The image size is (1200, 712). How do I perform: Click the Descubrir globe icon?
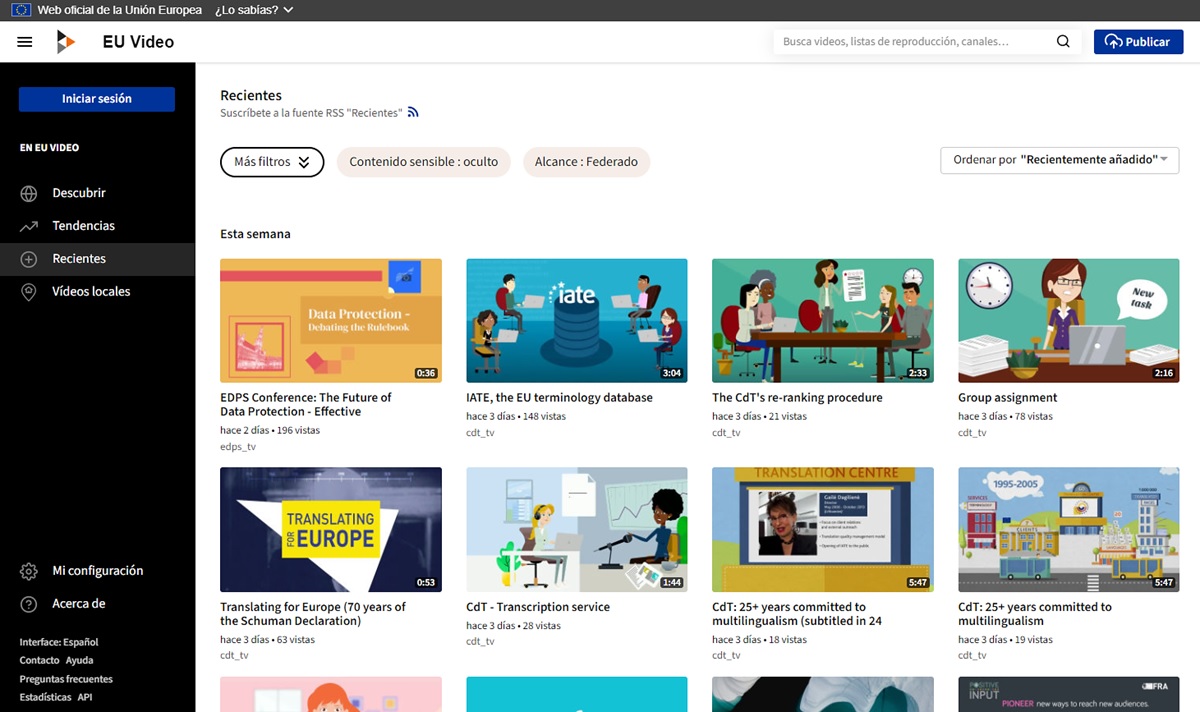[29, 193]
